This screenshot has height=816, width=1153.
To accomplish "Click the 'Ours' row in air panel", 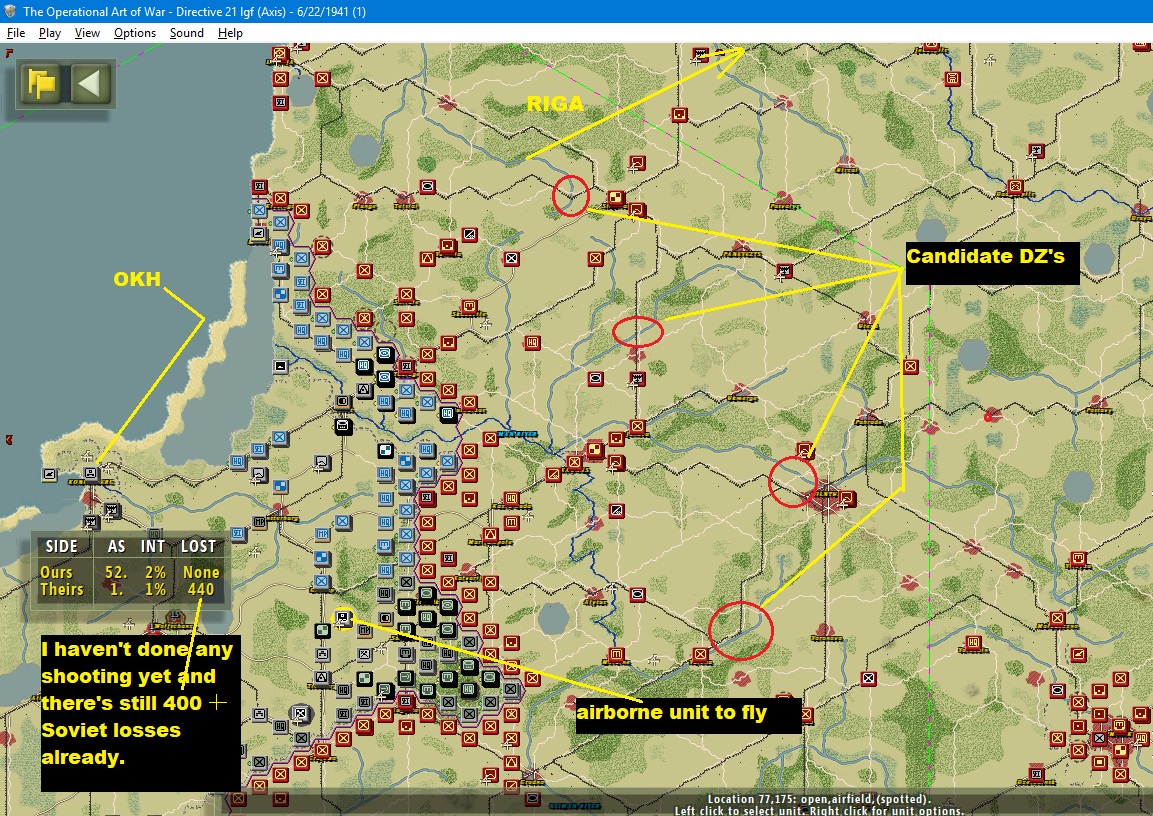I will [x=129, y=572].
